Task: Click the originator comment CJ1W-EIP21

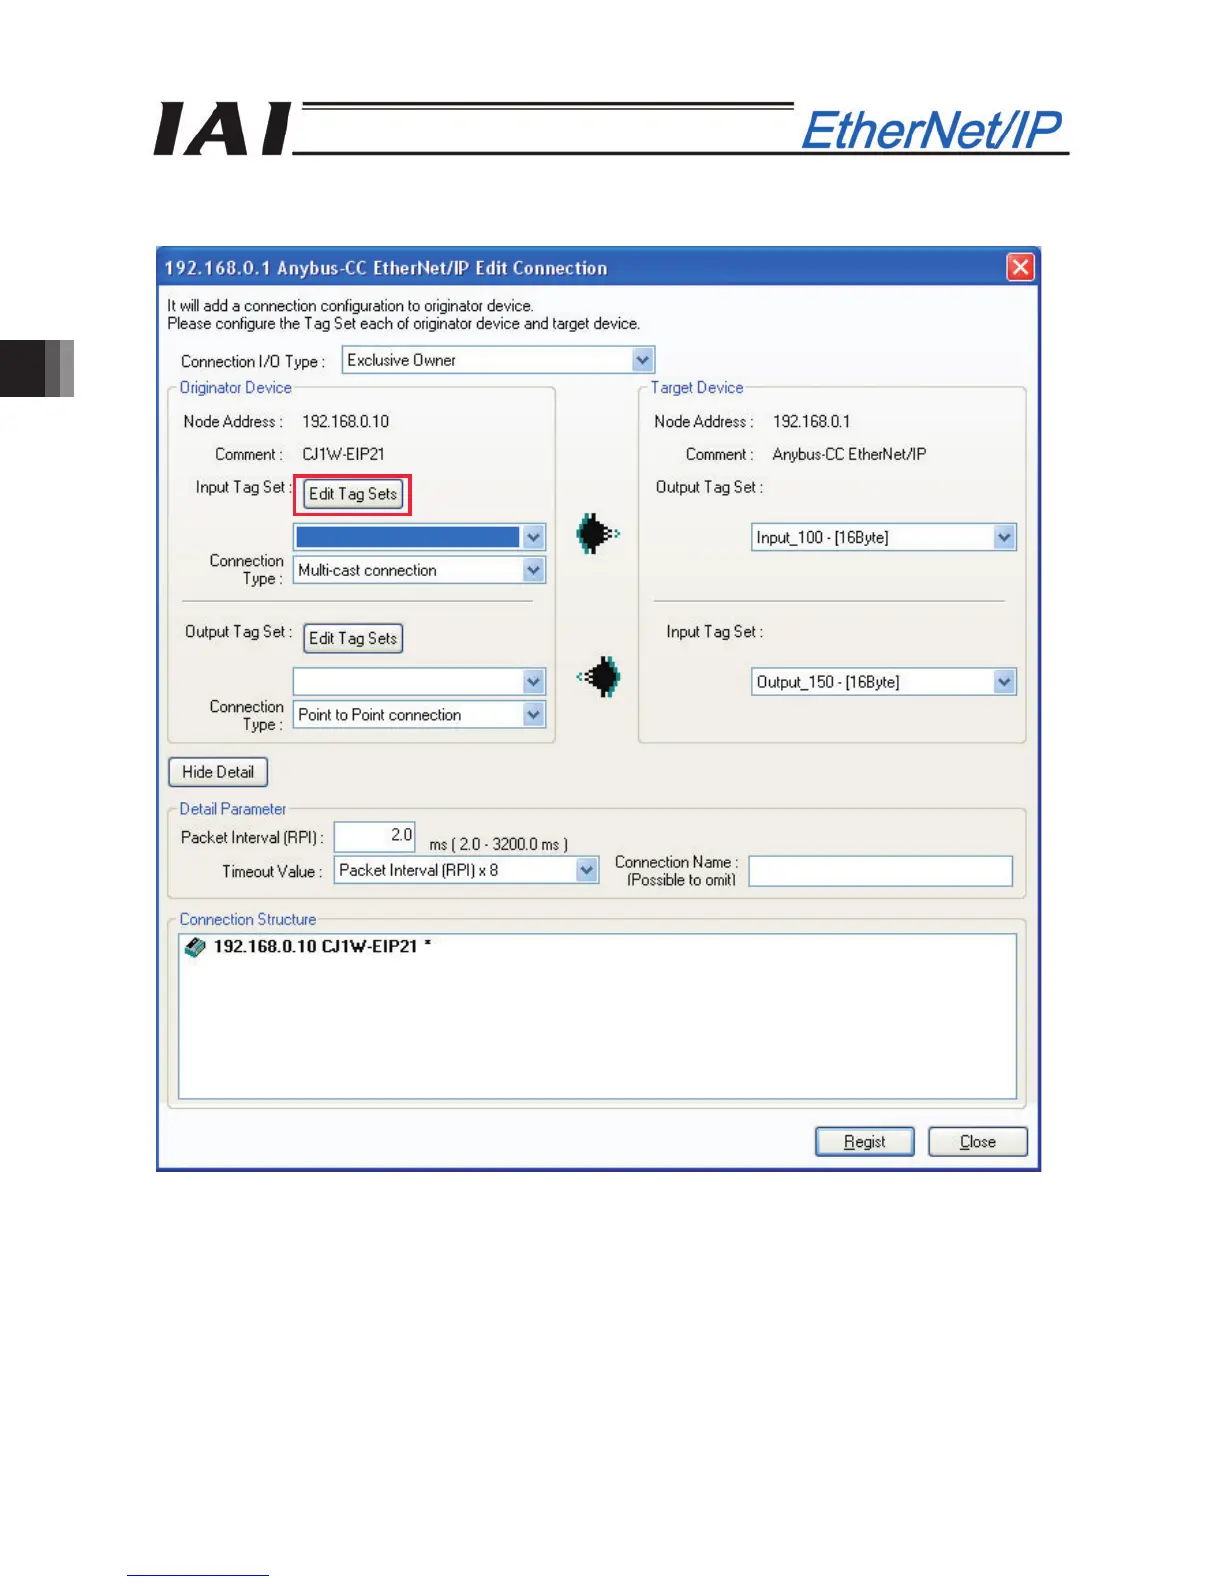Action: 343,454
